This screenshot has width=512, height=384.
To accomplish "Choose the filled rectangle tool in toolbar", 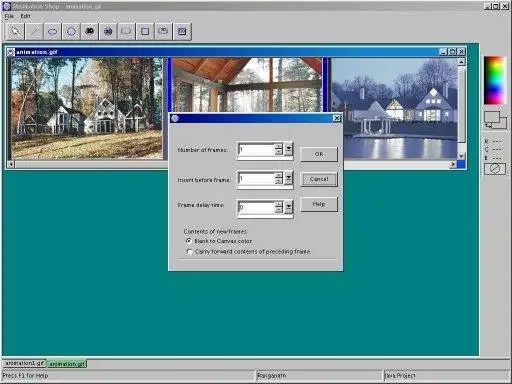I will pos(182,32).
